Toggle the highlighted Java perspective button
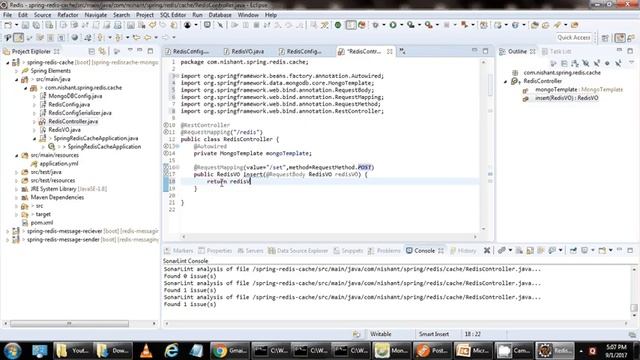640x360 pixels. tap(620, 38)
